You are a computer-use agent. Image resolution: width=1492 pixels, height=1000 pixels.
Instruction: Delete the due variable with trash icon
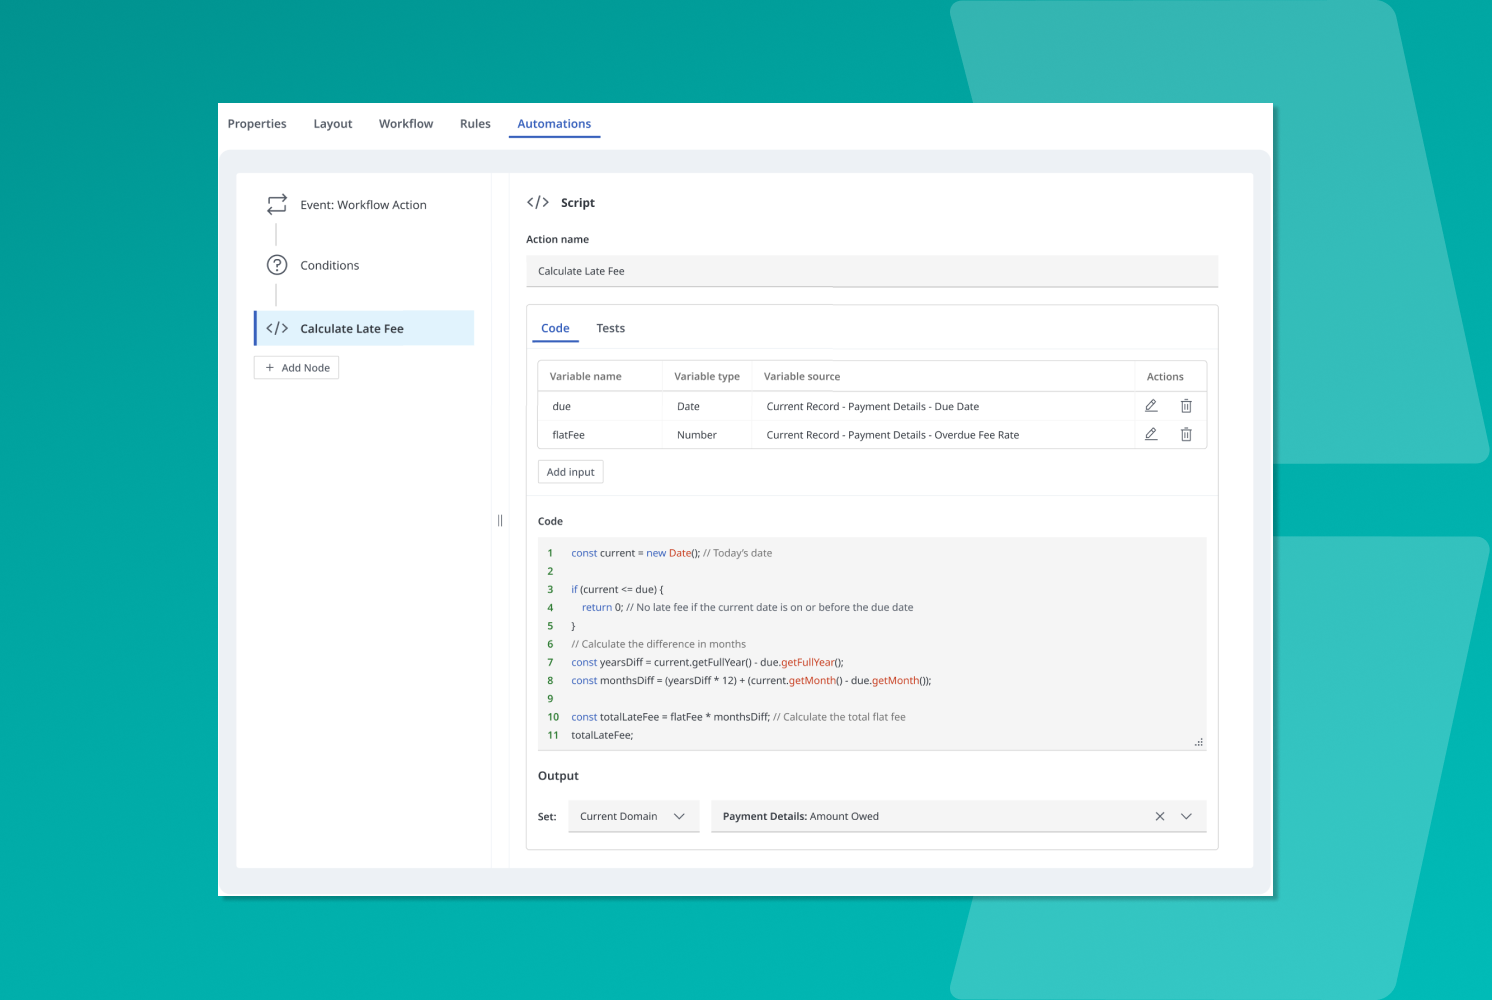click(x=1186, y=406)
